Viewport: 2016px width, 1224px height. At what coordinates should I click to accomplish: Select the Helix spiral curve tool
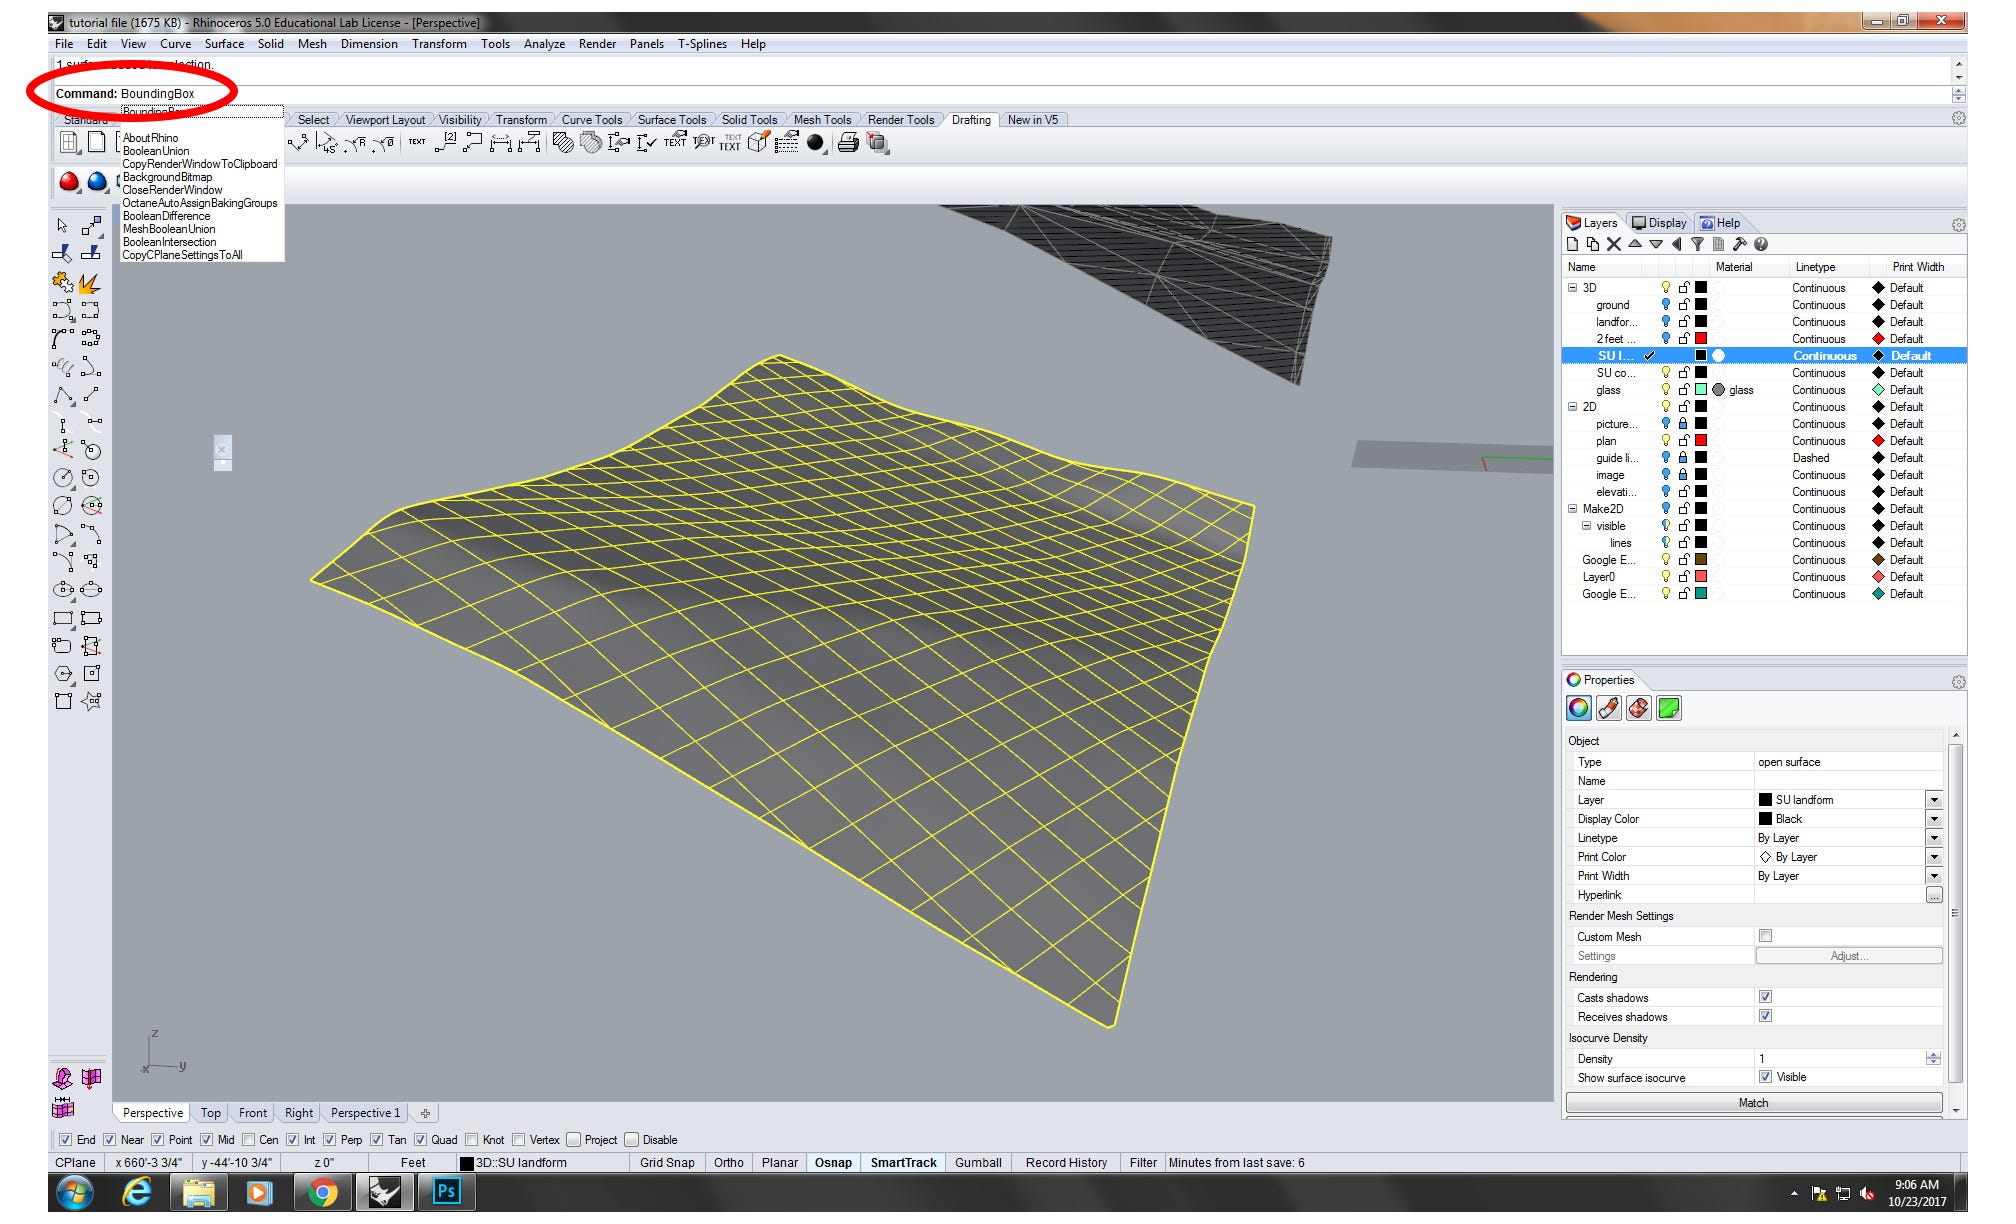(62, 367)
